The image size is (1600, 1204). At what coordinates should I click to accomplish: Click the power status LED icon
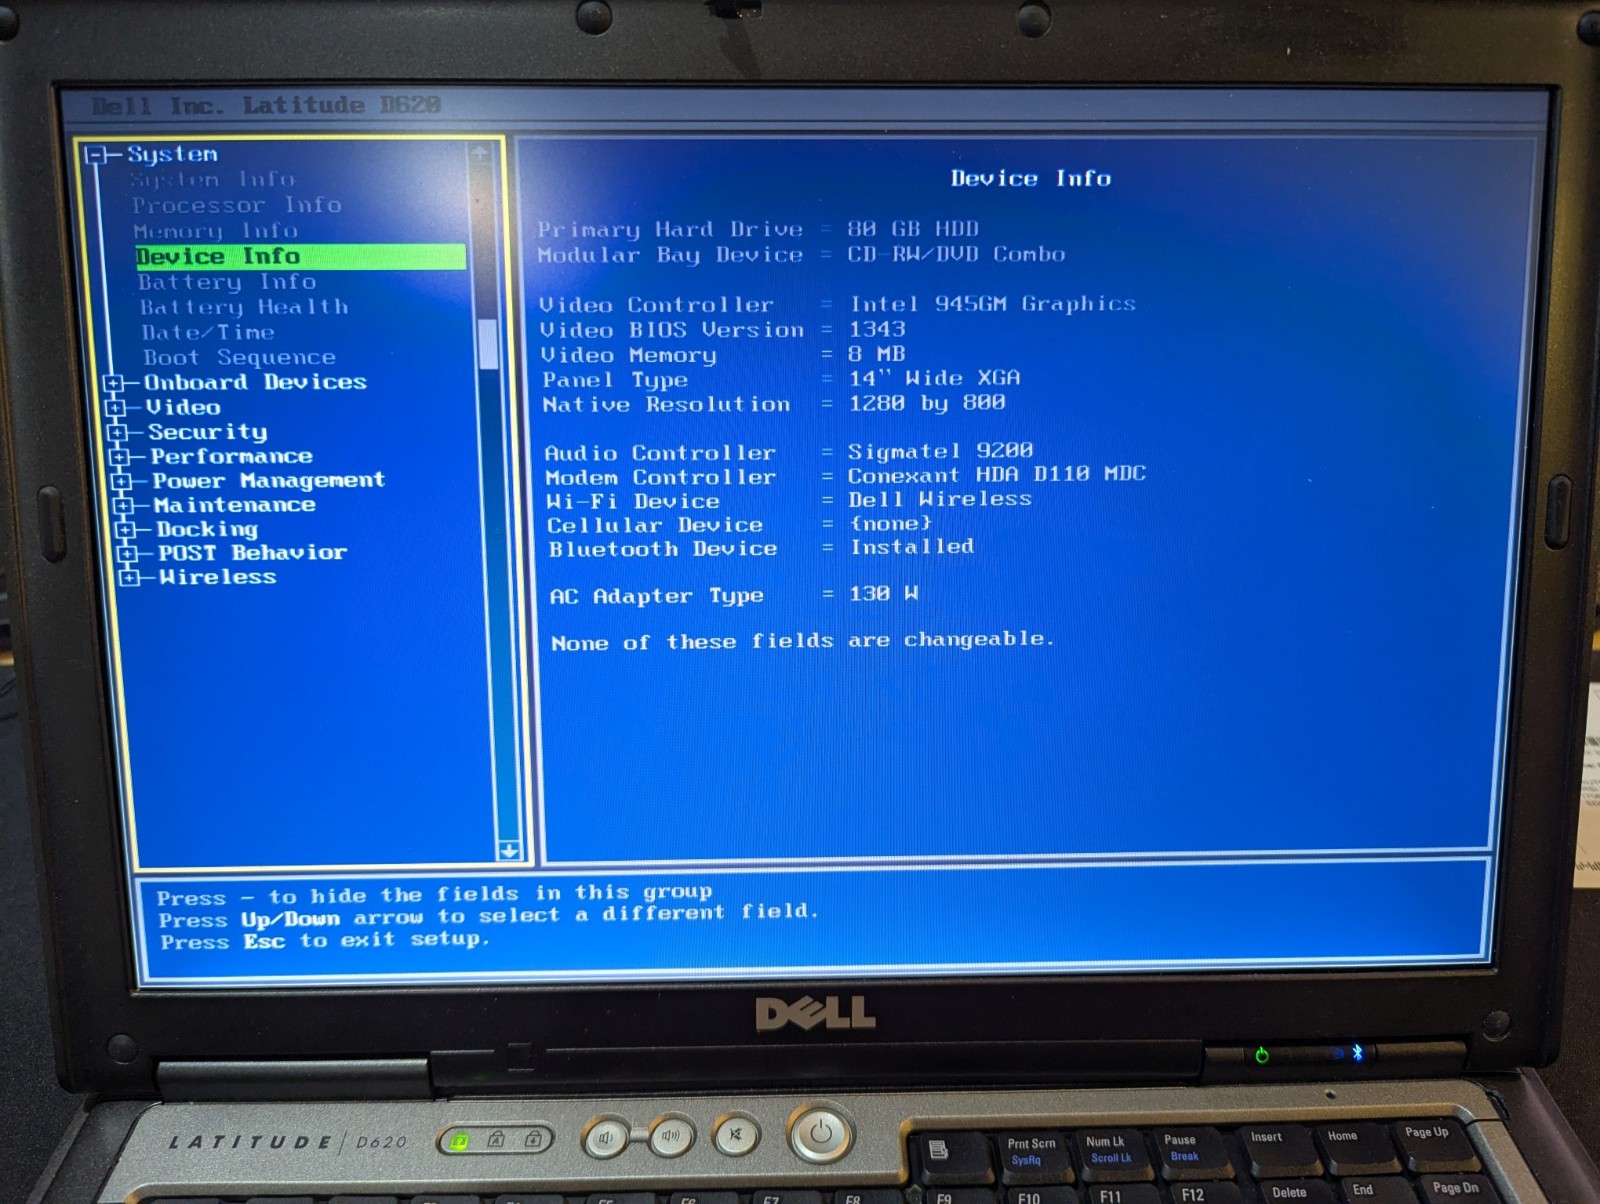[x=1262, y=1055]
